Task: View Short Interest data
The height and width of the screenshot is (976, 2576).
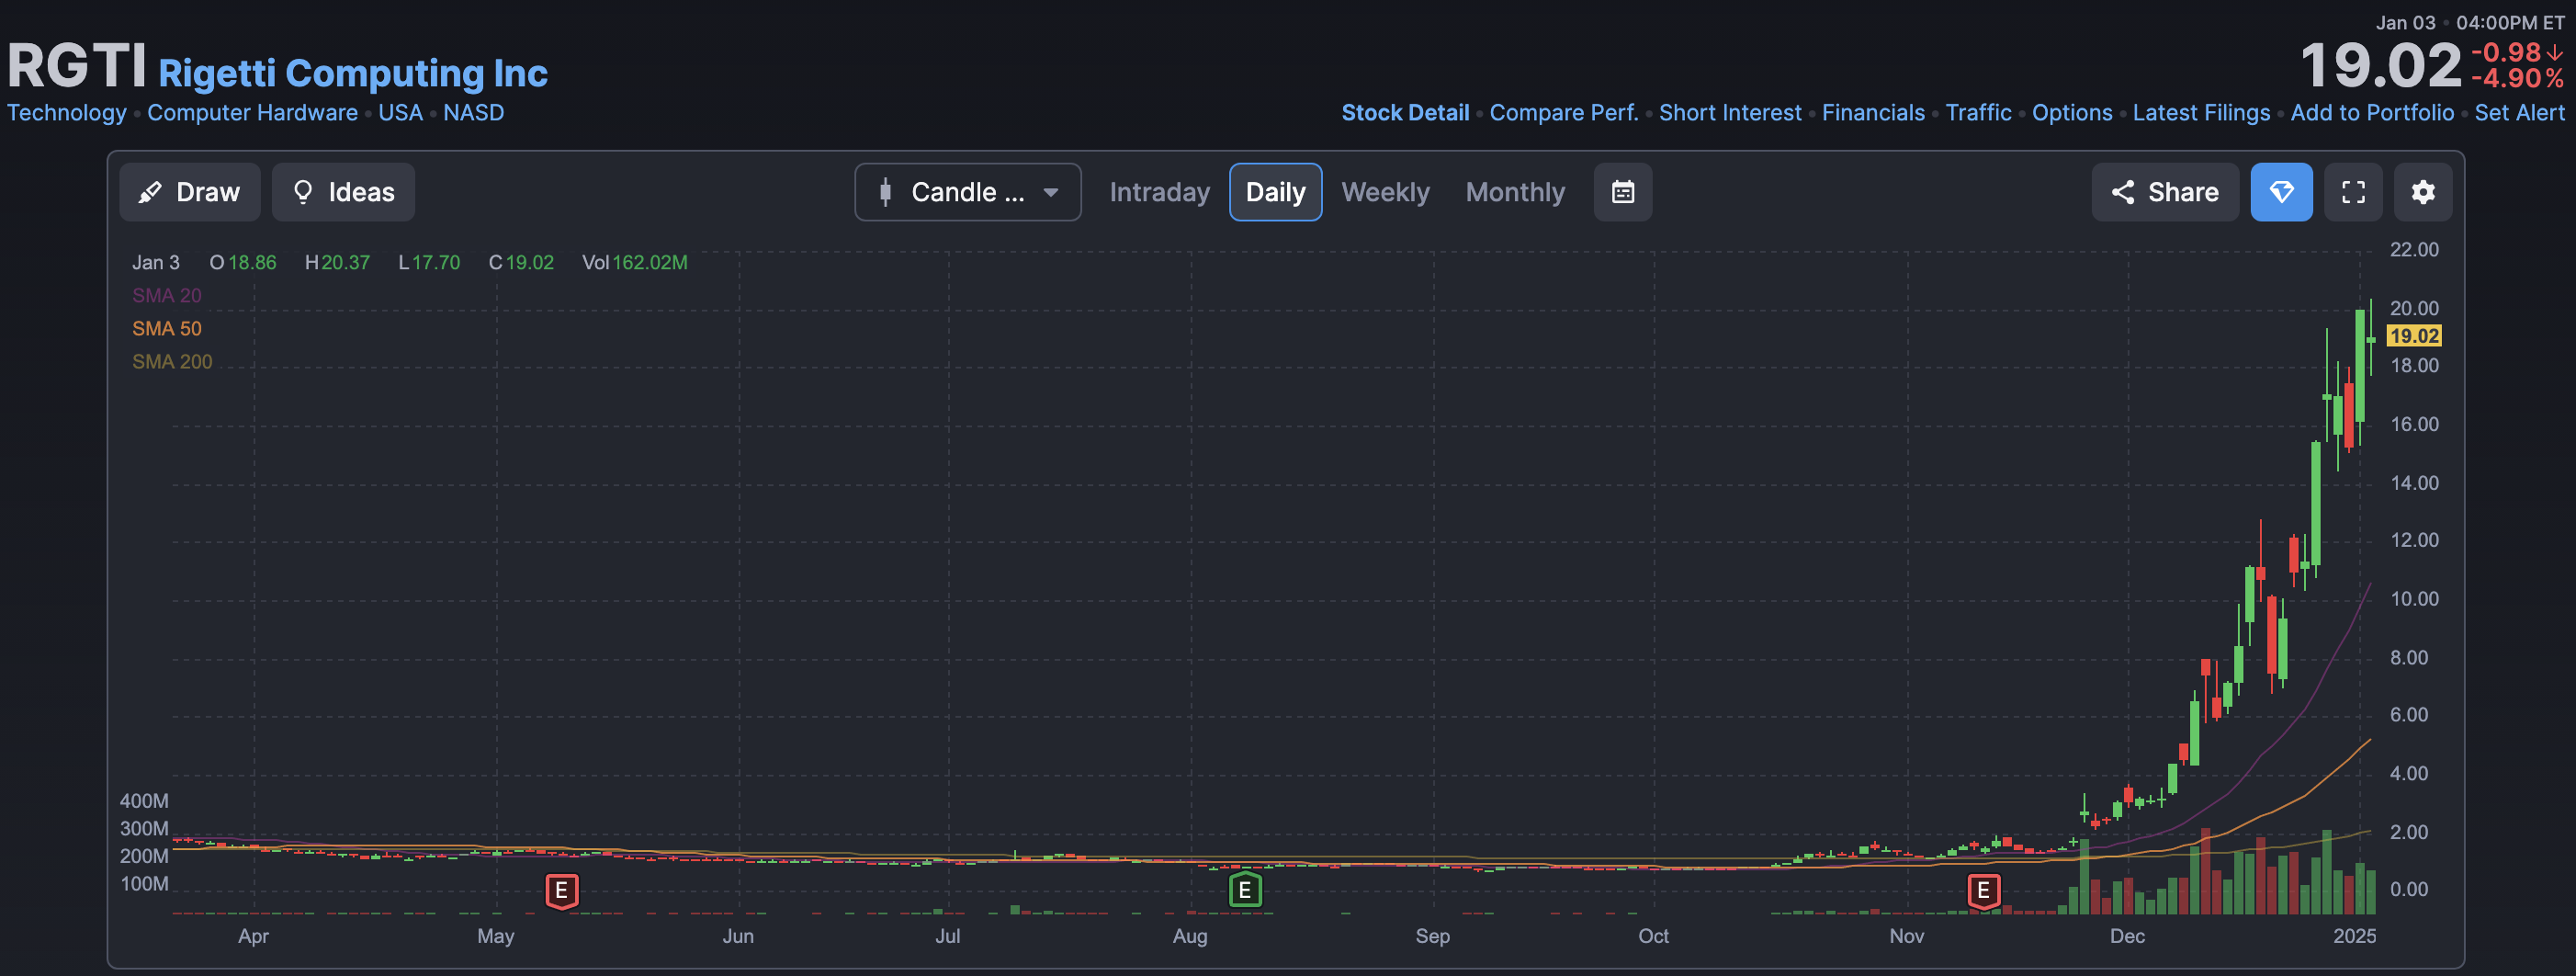Action: (x=1730, y=113)
